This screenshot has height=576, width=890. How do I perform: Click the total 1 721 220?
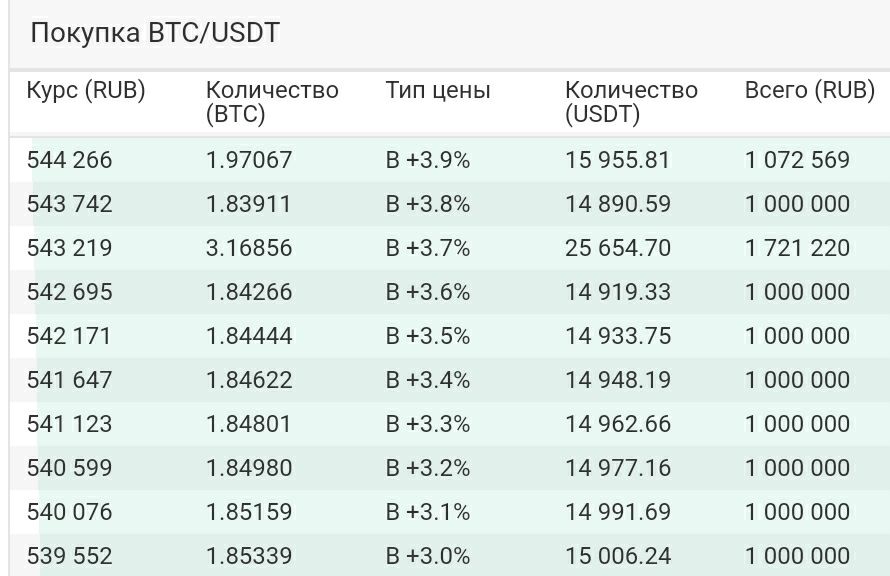[797, 248]
